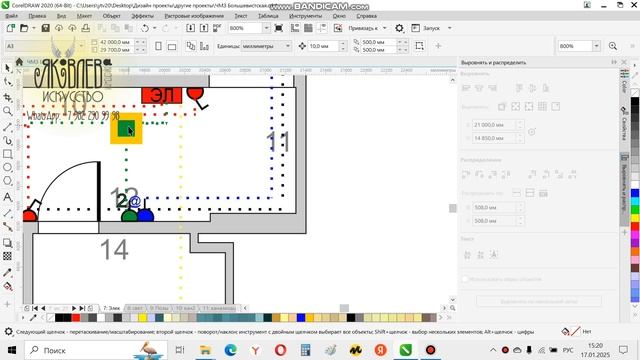Click the New document icon
Image resolution: width=640 pixels, height=360 pixels.
click(11, 28)
